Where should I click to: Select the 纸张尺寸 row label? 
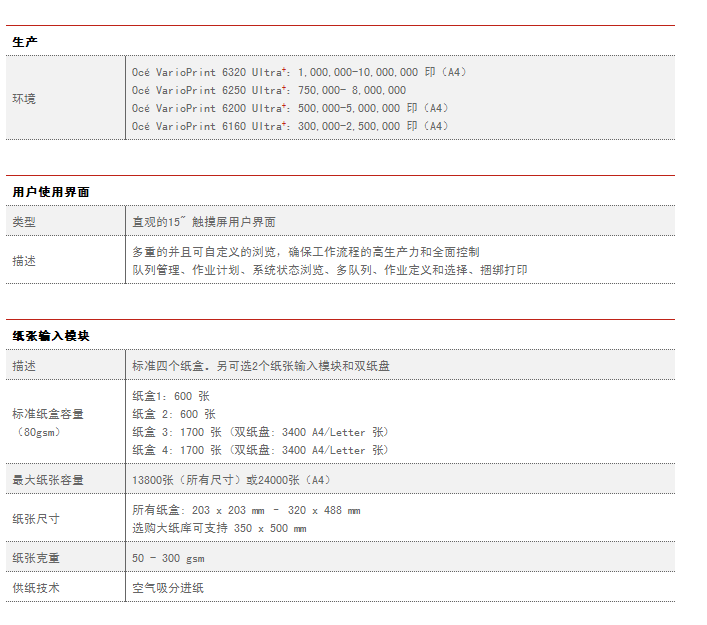(36, 519)
